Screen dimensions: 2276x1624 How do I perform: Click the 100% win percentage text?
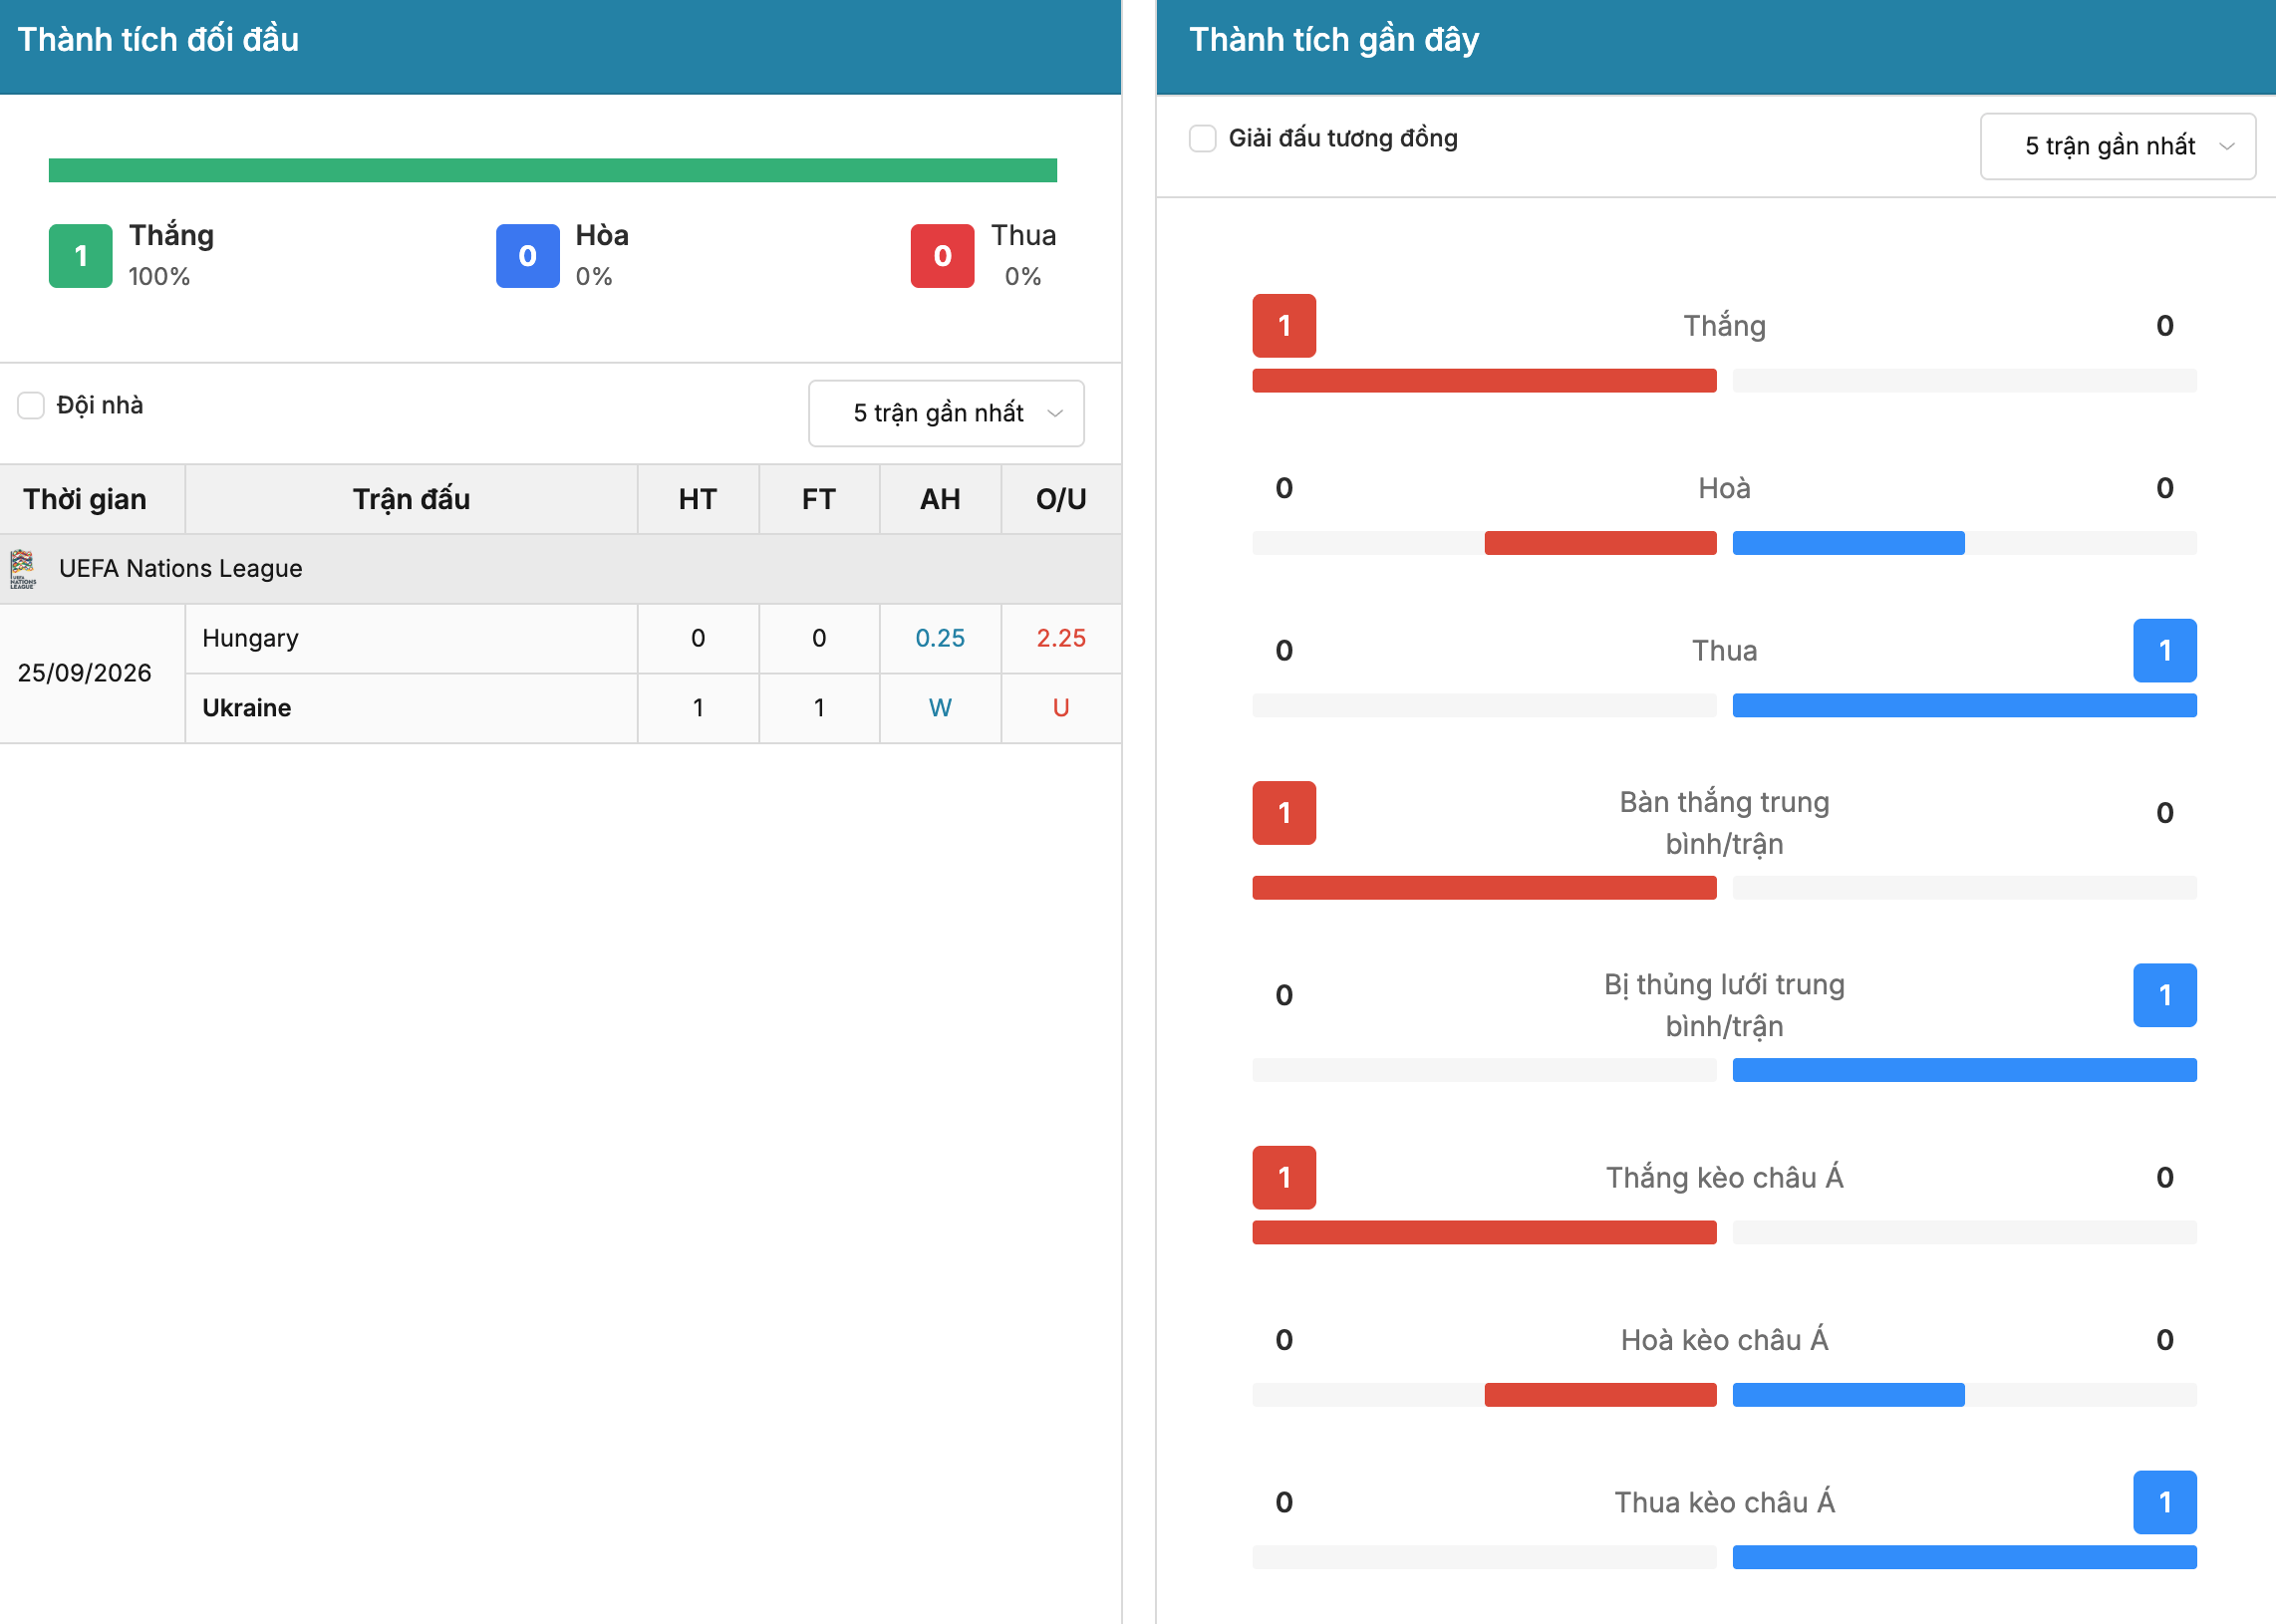point(159,276)
